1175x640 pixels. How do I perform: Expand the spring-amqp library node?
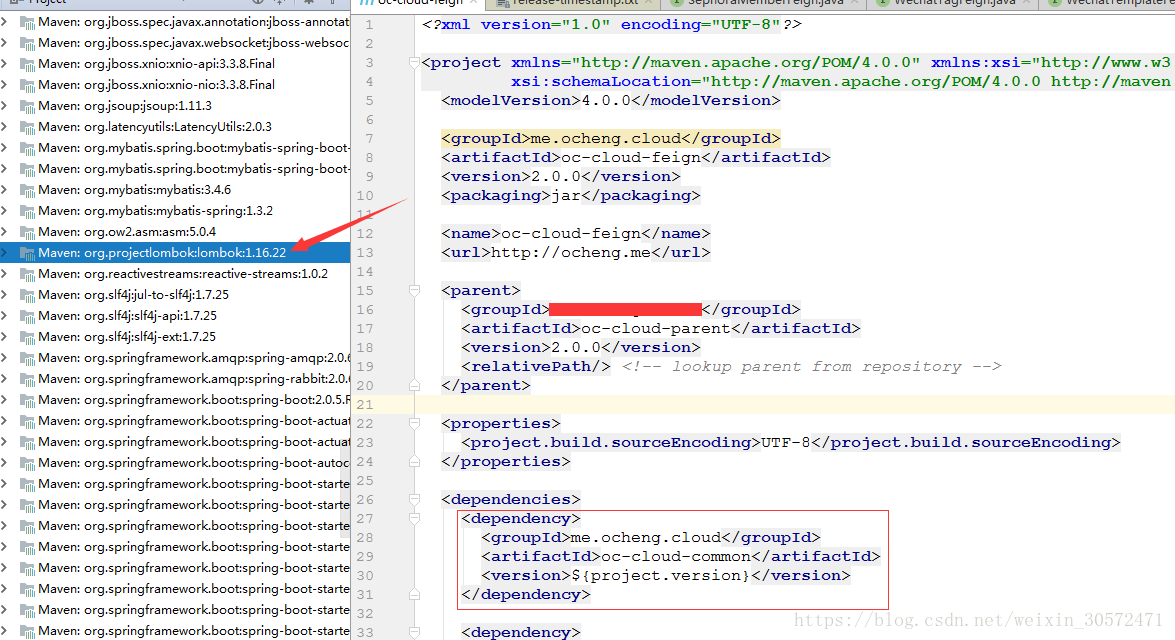(4, 357)
